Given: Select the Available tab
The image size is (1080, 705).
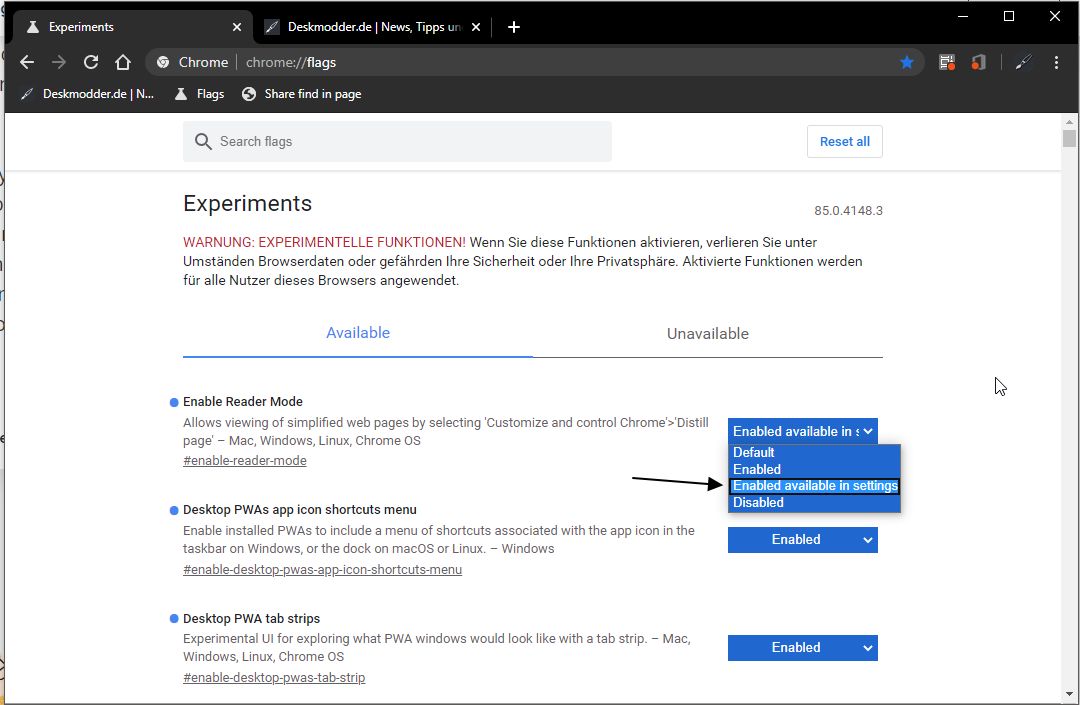Looking at the screenshot, I should (357, 333).
